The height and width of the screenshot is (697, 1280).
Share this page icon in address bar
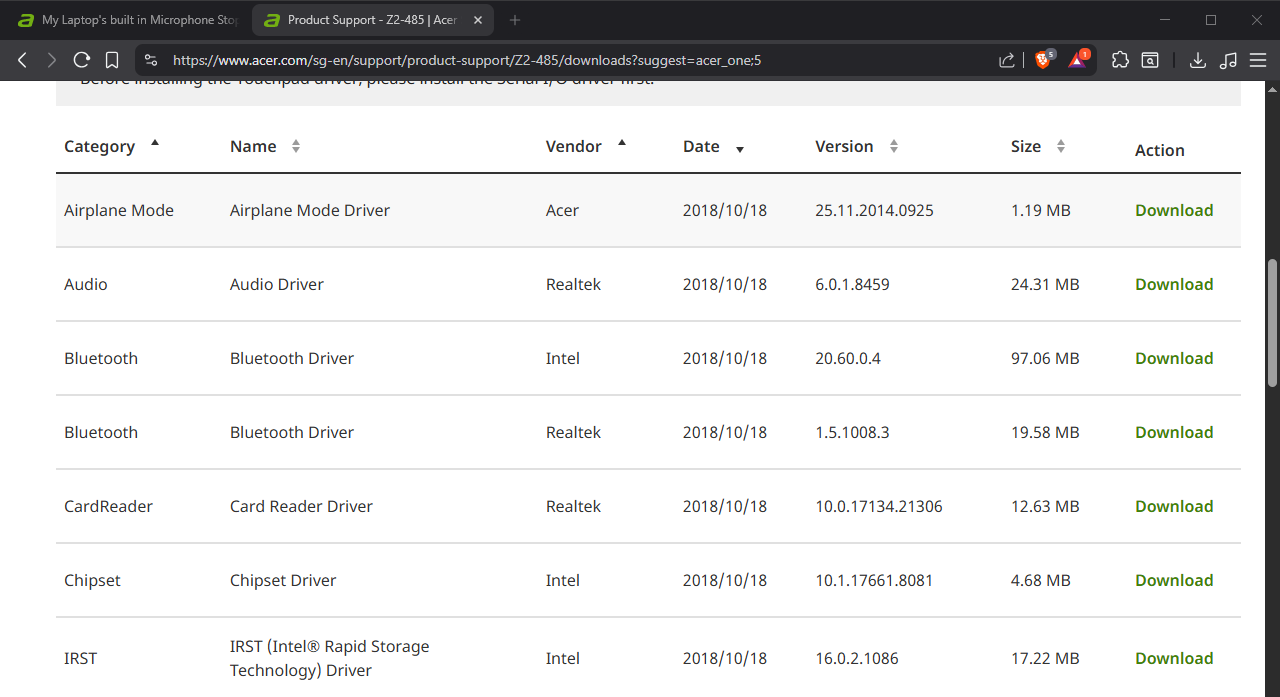click(1007, 60)
